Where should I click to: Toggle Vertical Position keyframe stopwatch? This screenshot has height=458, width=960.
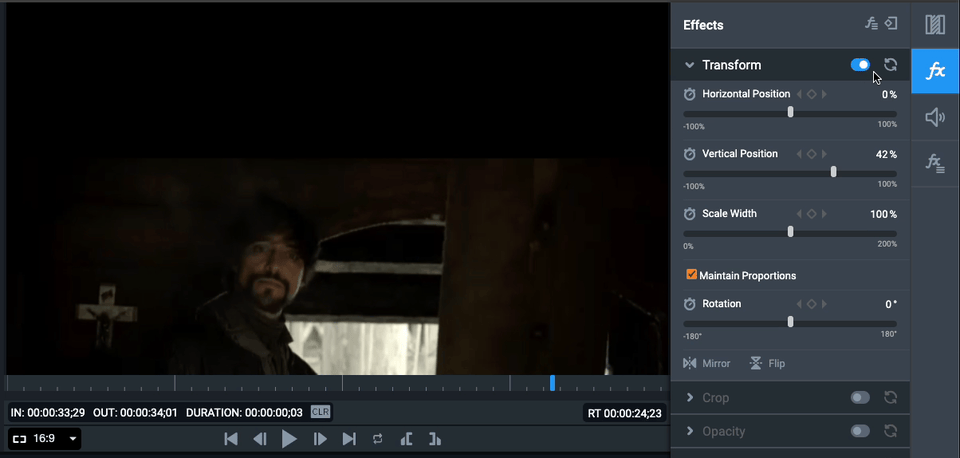690,154
